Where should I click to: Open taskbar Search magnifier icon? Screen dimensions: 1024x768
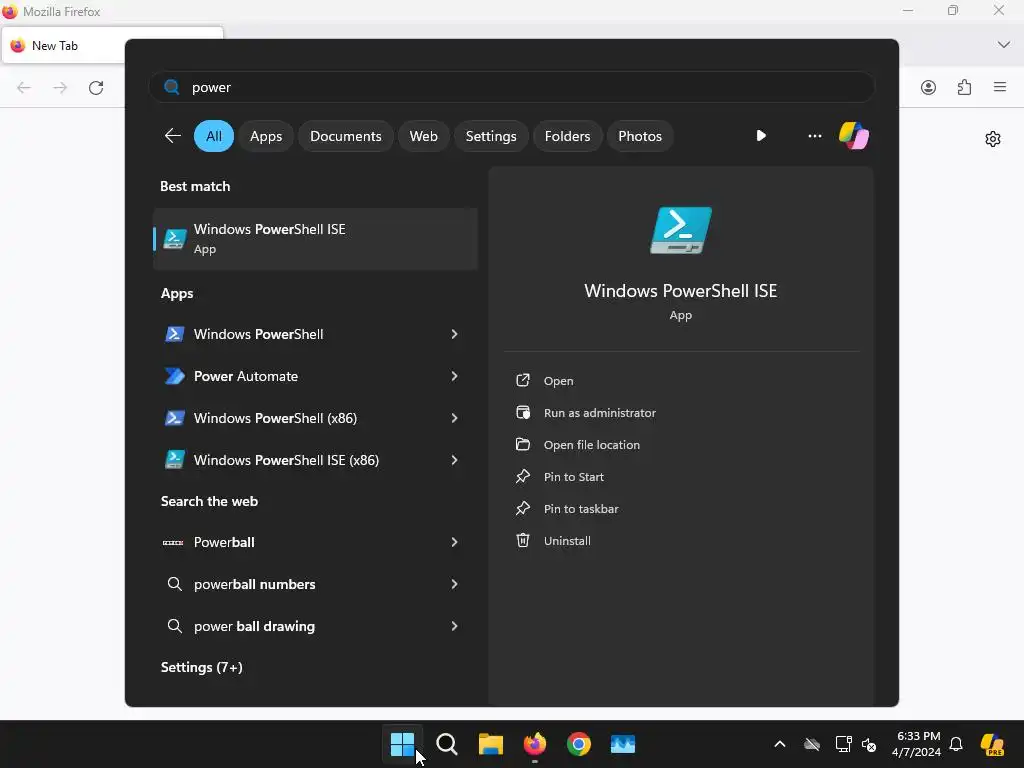coord(447,744)
